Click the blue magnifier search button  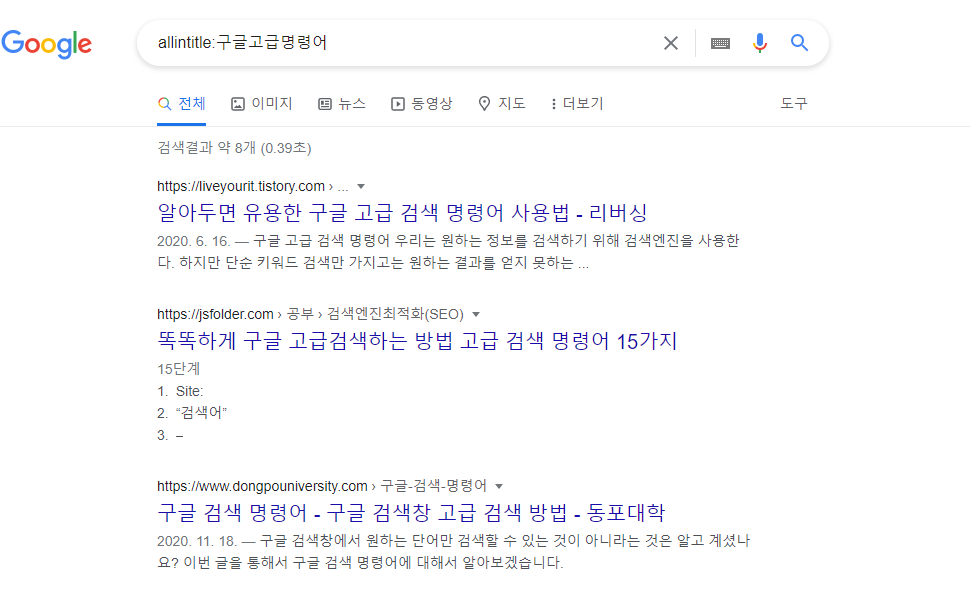799,43
